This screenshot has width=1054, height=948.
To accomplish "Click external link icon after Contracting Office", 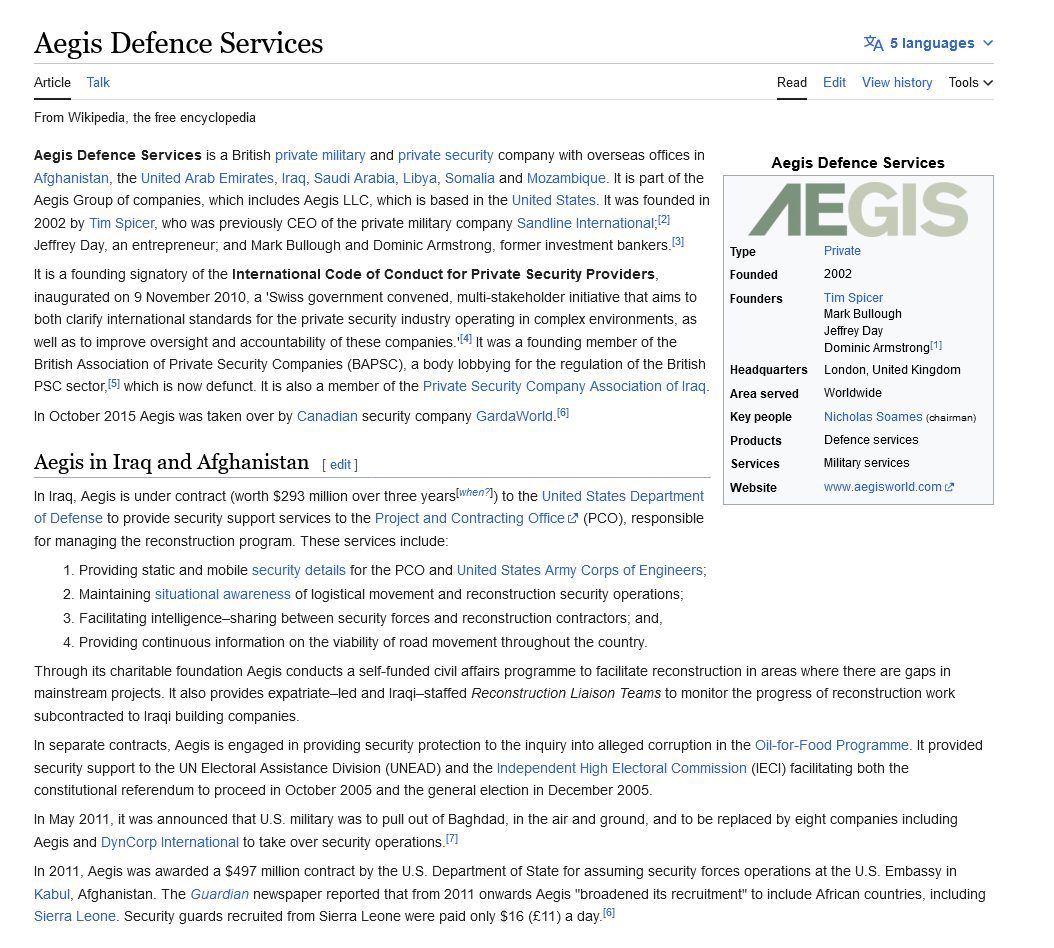I will click(x=573, y=519).
